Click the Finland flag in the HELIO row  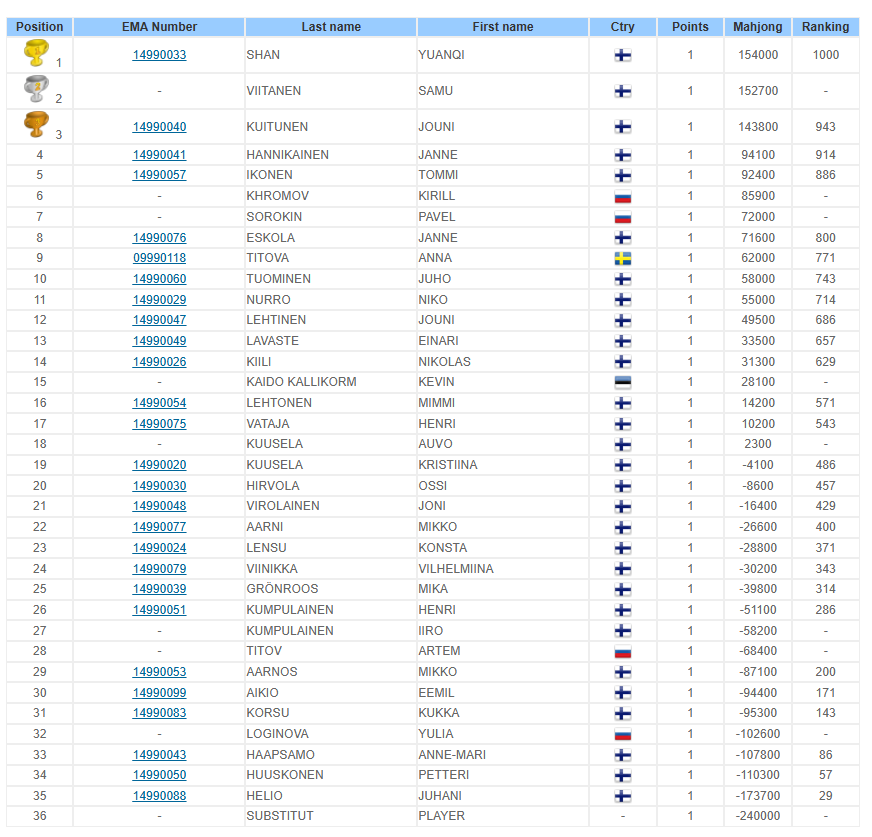(622, 796)
